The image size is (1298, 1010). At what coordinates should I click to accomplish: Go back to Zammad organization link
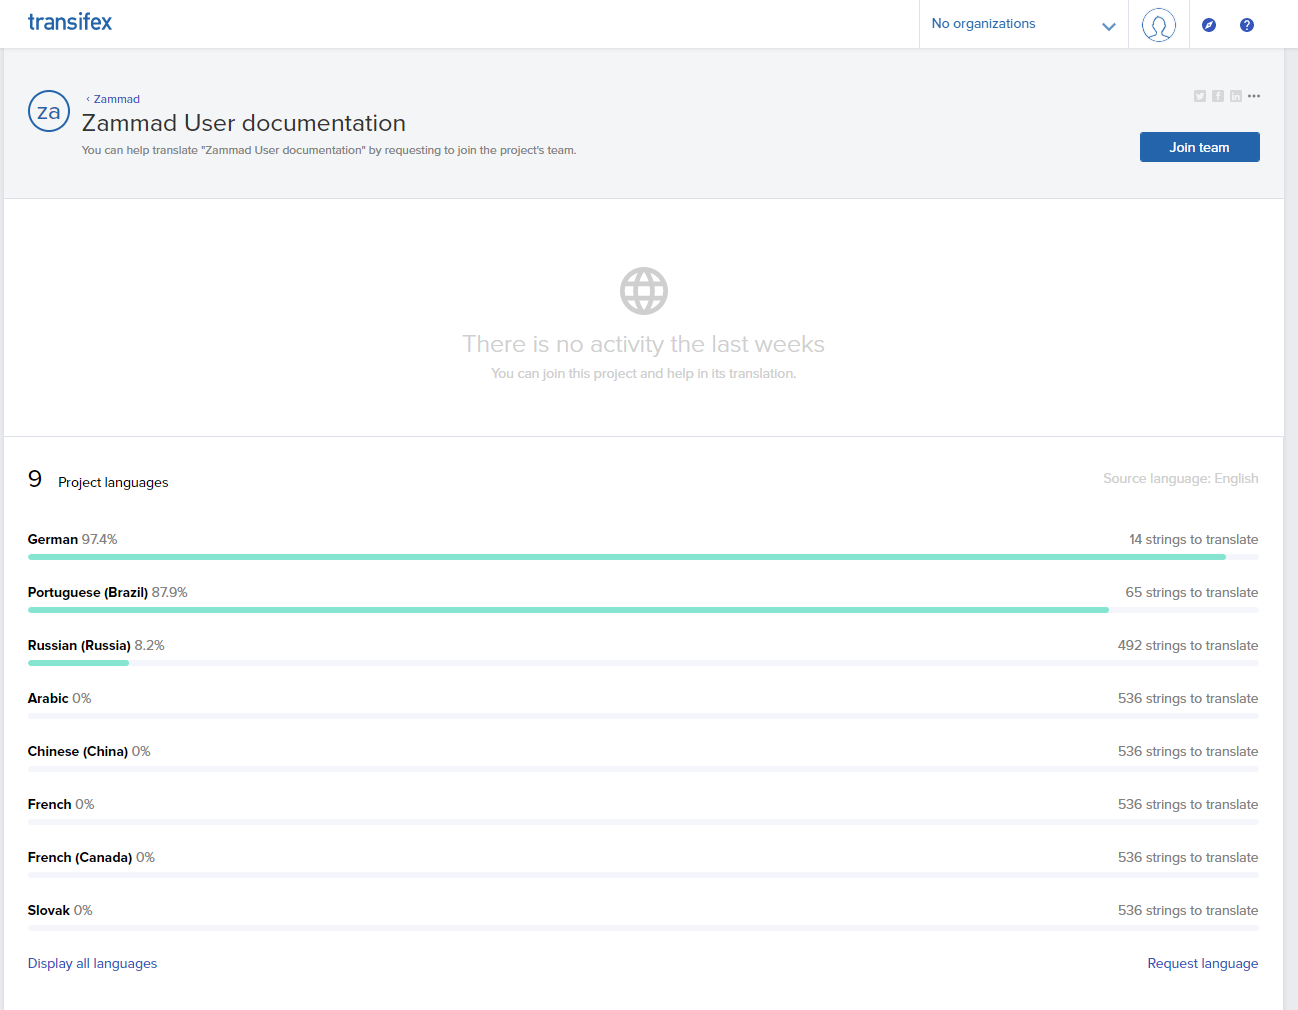113,99
